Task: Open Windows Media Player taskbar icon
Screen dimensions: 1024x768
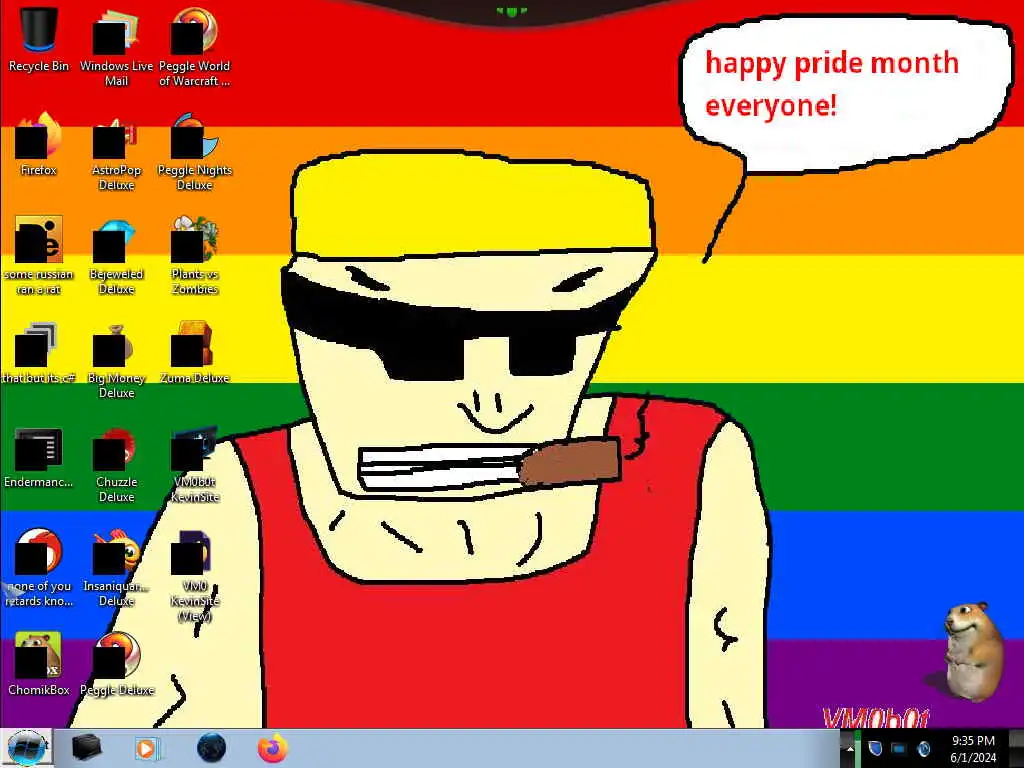Action: click(147, 748)
